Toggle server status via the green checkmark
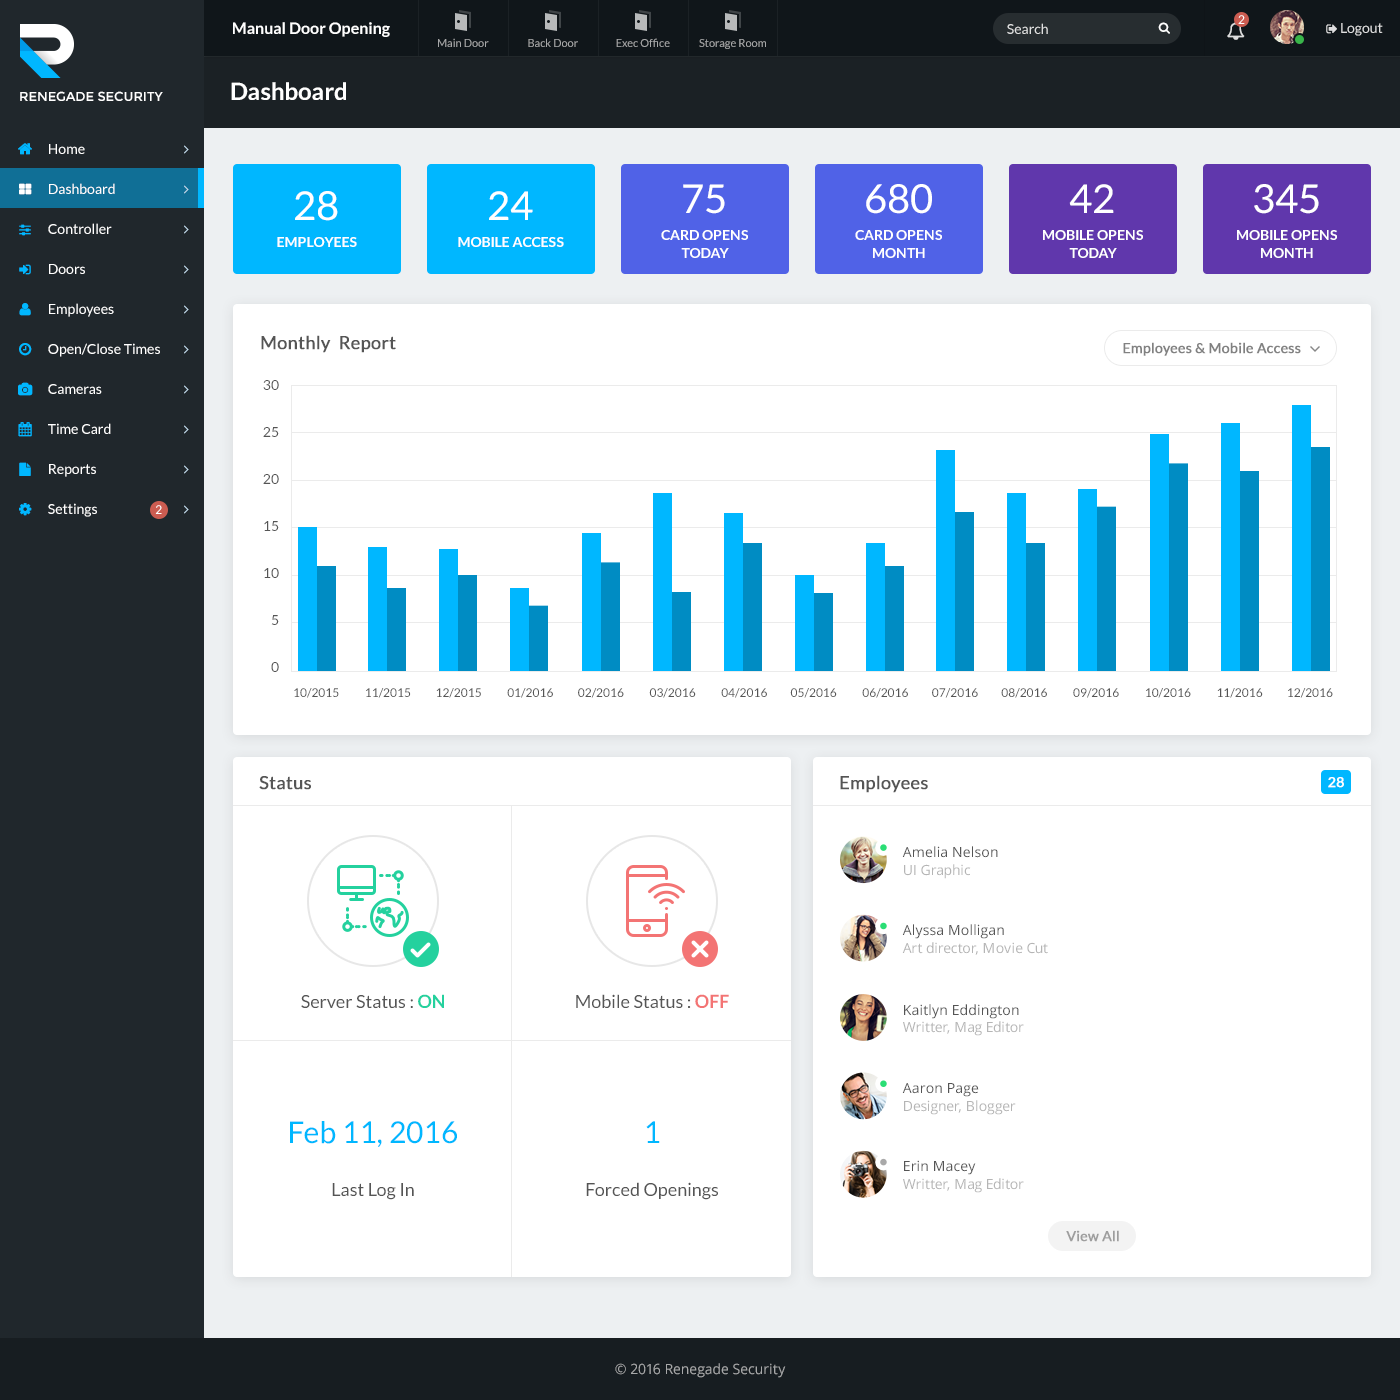This screenshot has height=1400, width=1400. tap(421, 949)
